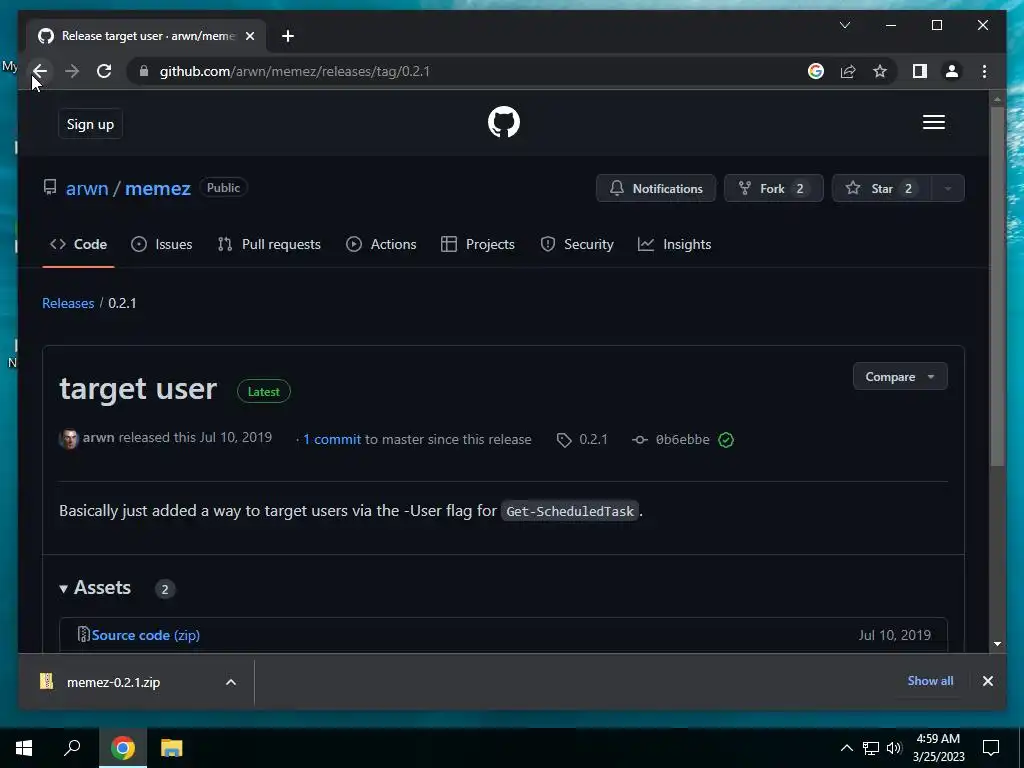Click the green verified check icon
The width and height of the screenshot is (1024, 768).
(x=726, y=440)
